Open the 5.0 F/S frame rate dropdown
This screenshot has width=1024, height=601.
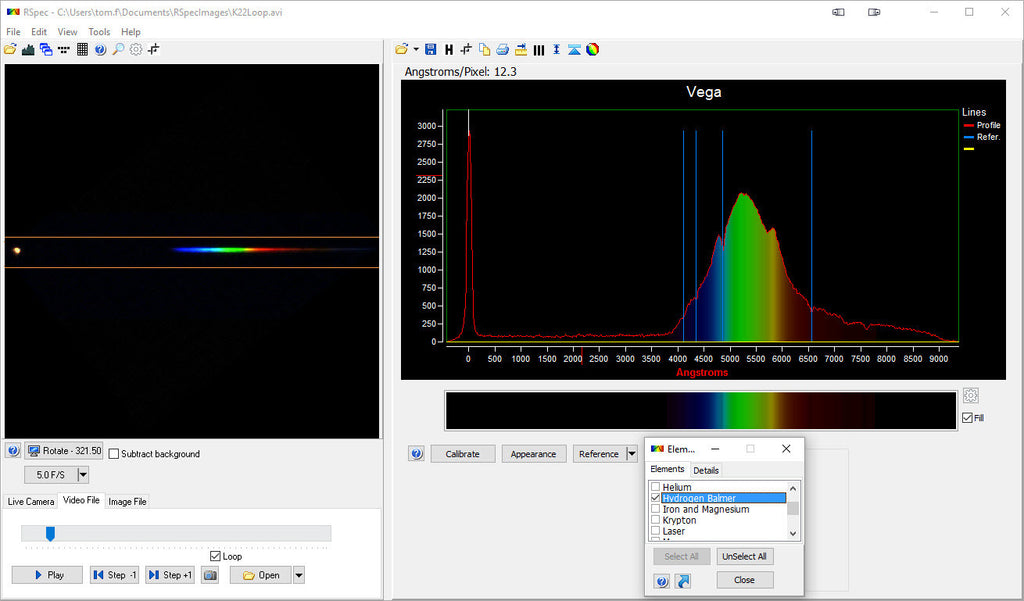coord(84,474)
